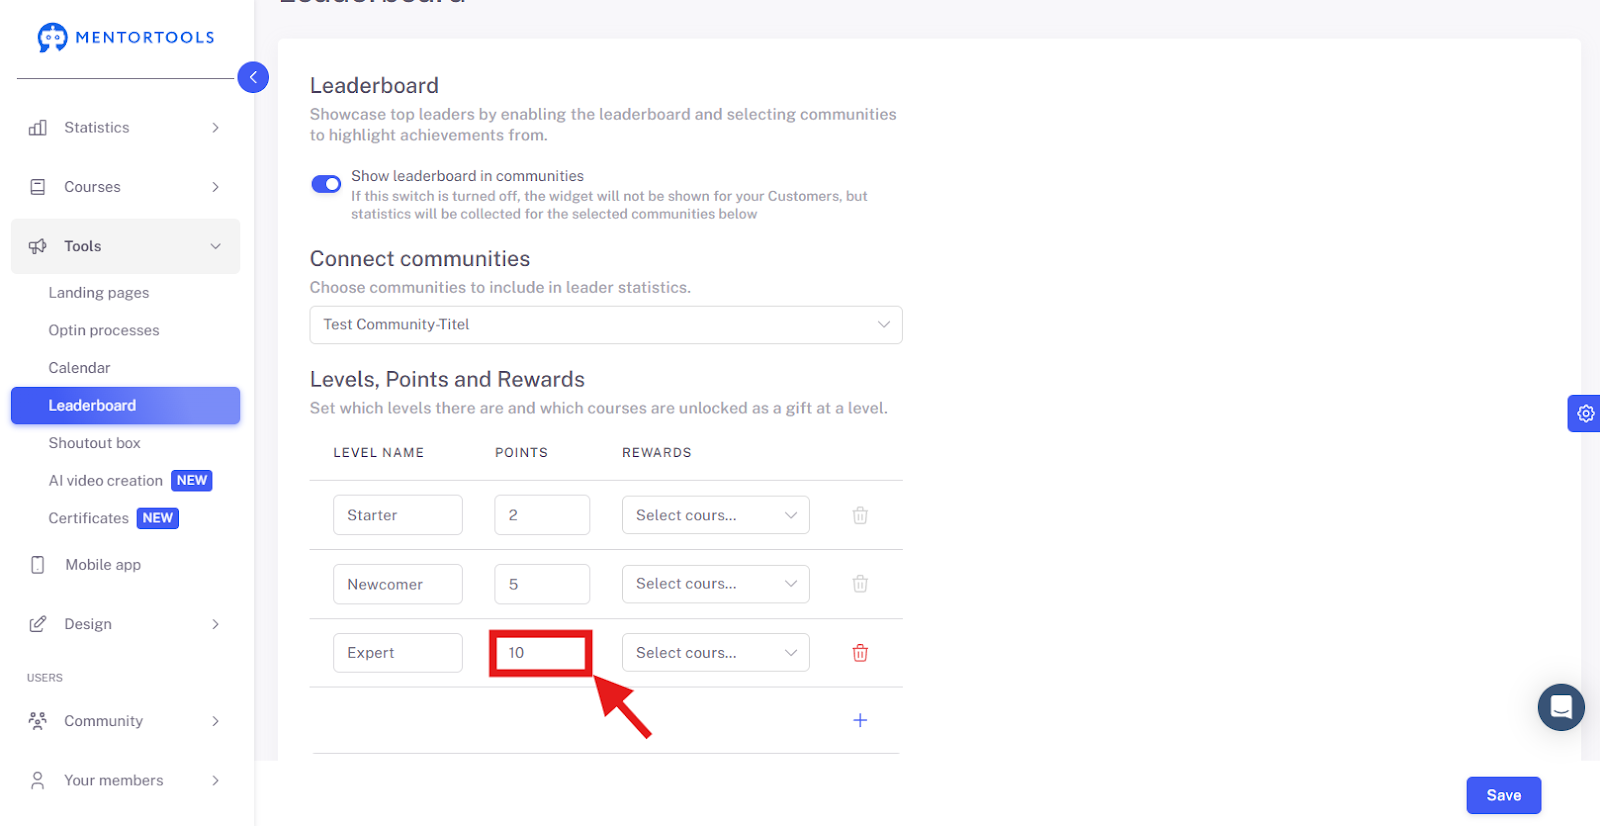Open rewards course dropdown for Expert
This screenshot has width=1600, height=826.
pos(716,653)
